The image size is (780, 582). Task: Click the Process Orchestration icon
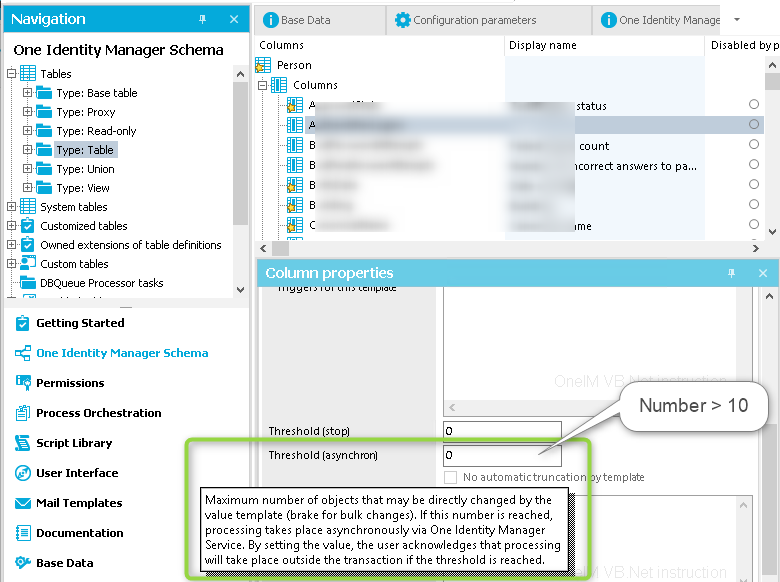click(22, 413)
